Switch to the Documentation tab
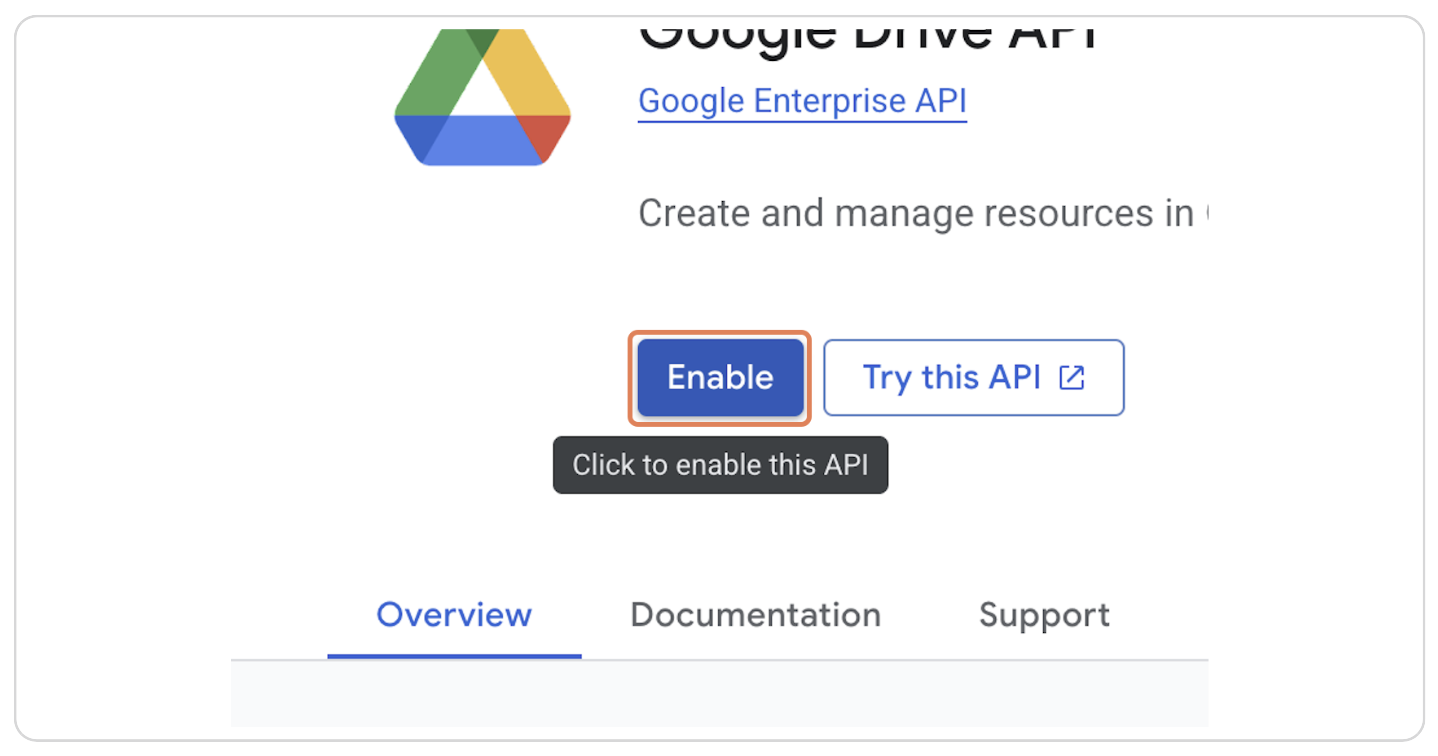The width and height of the screenshot is (1438, 756). [755, 615]
